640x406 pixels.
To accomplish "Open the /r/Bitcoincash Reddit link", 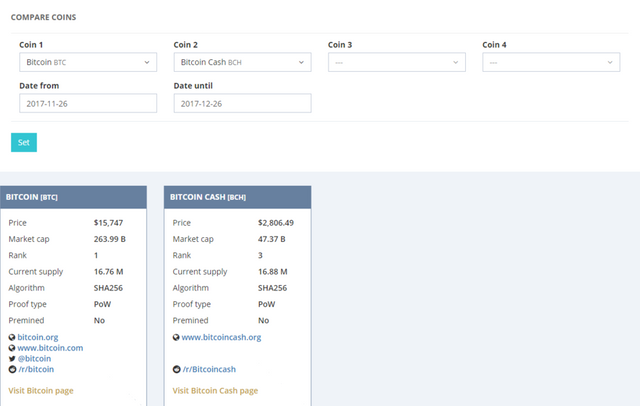I will pyautogui.click(x=209, y=369).
